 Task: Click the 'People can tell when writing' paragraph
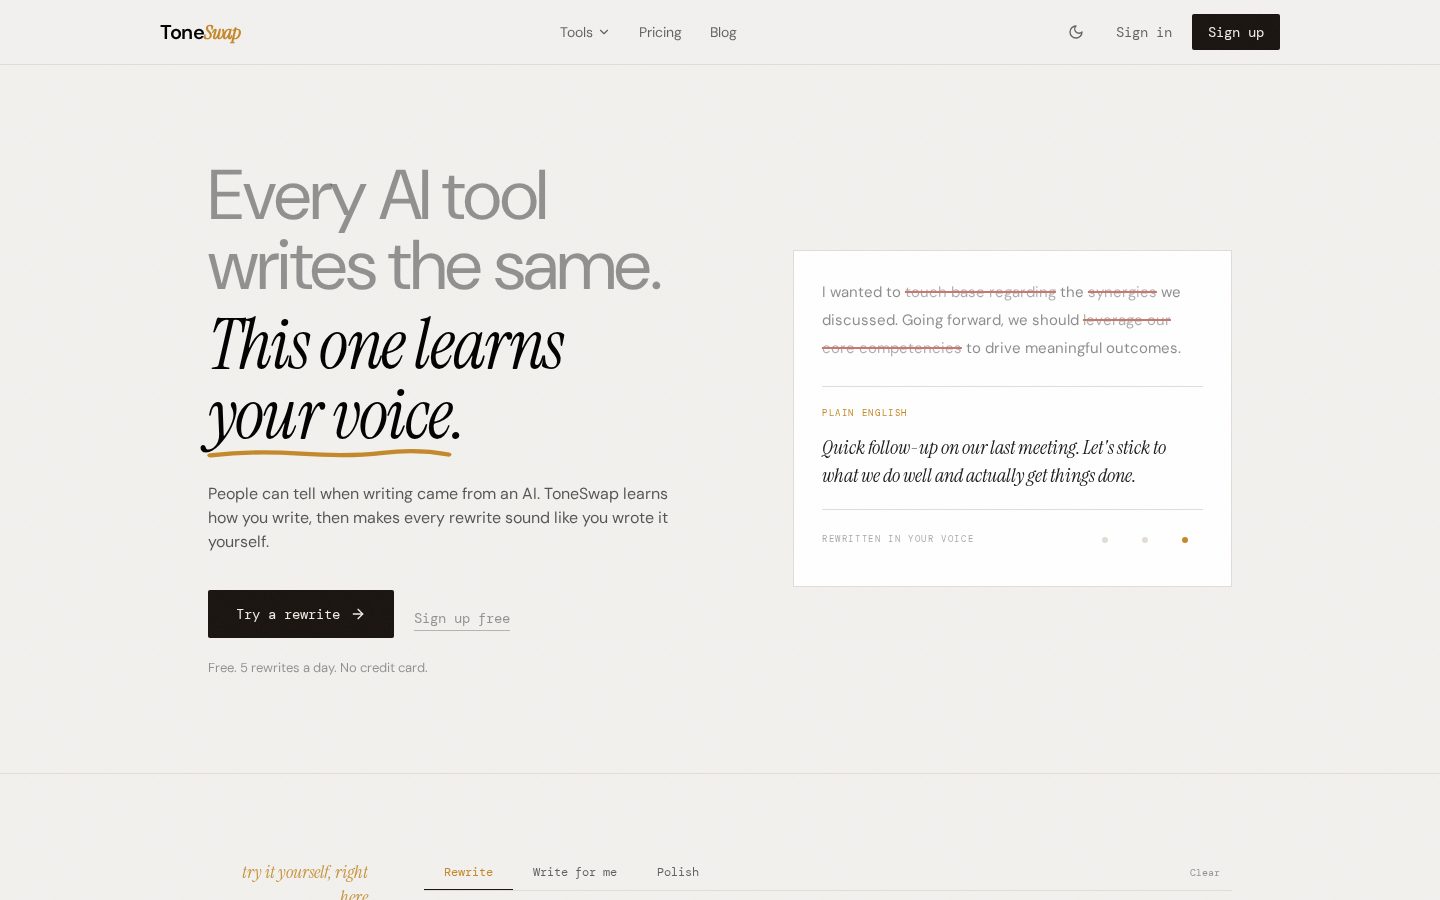438,517
